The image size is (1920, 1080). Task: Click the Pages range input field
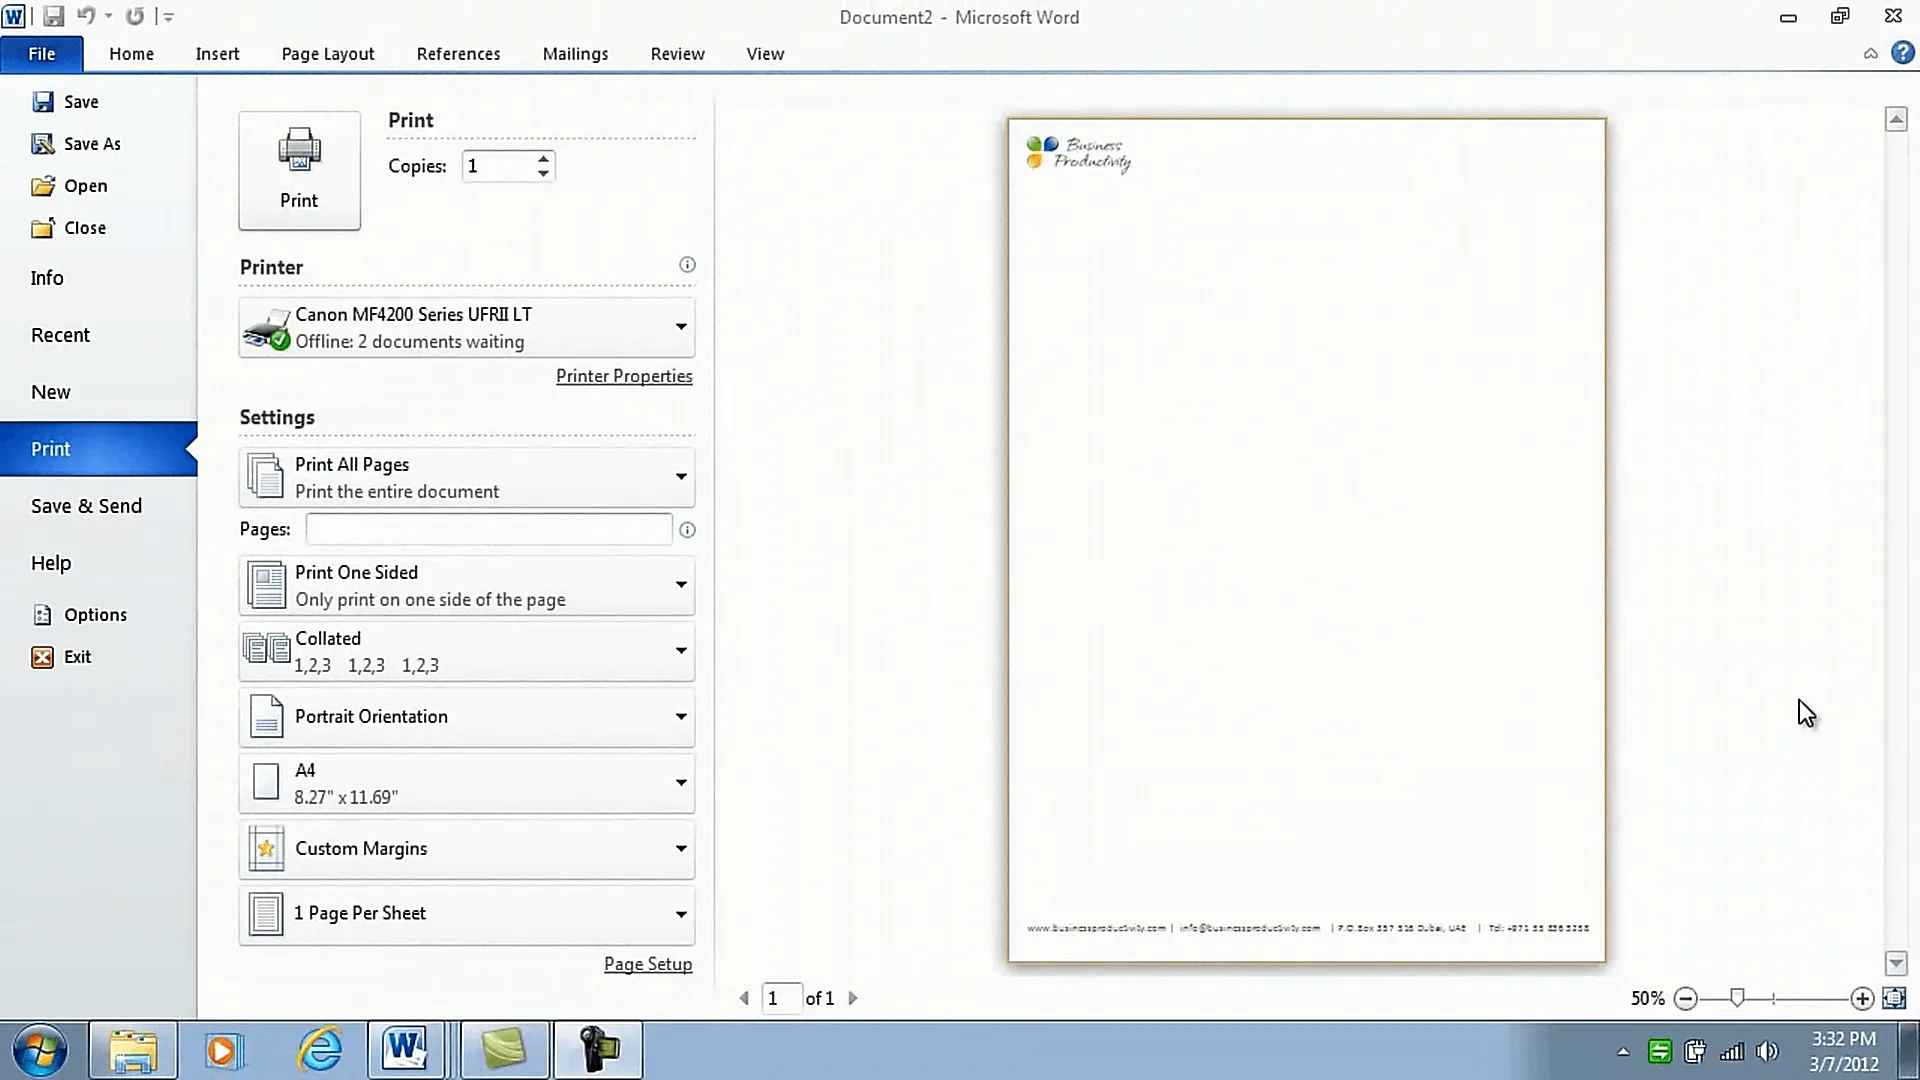489,529
